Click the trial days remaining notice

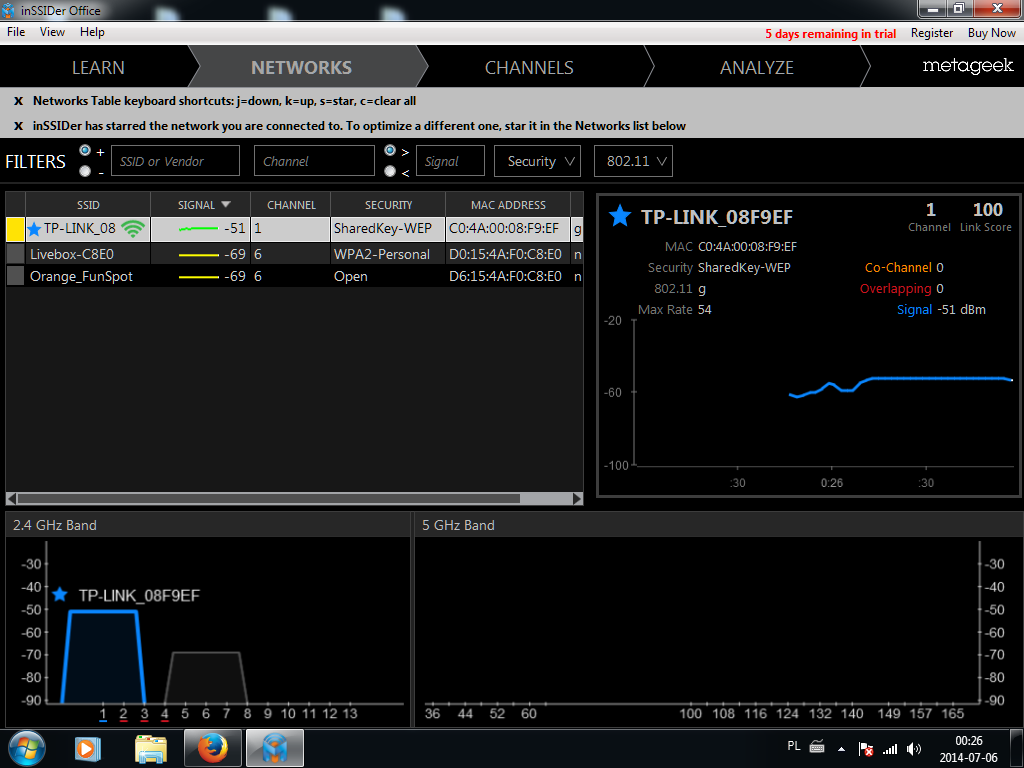point(830,33)
